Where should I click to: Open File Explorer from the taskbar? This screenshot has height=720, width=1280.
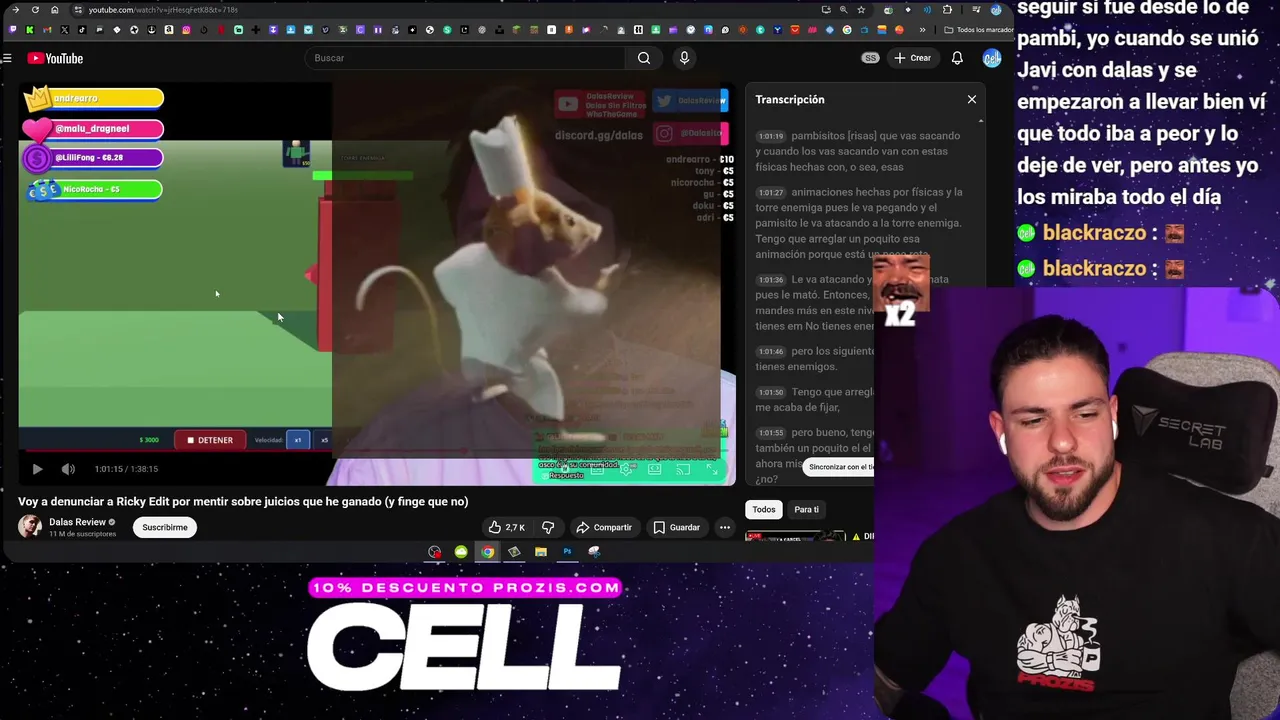tap(541, 552)
